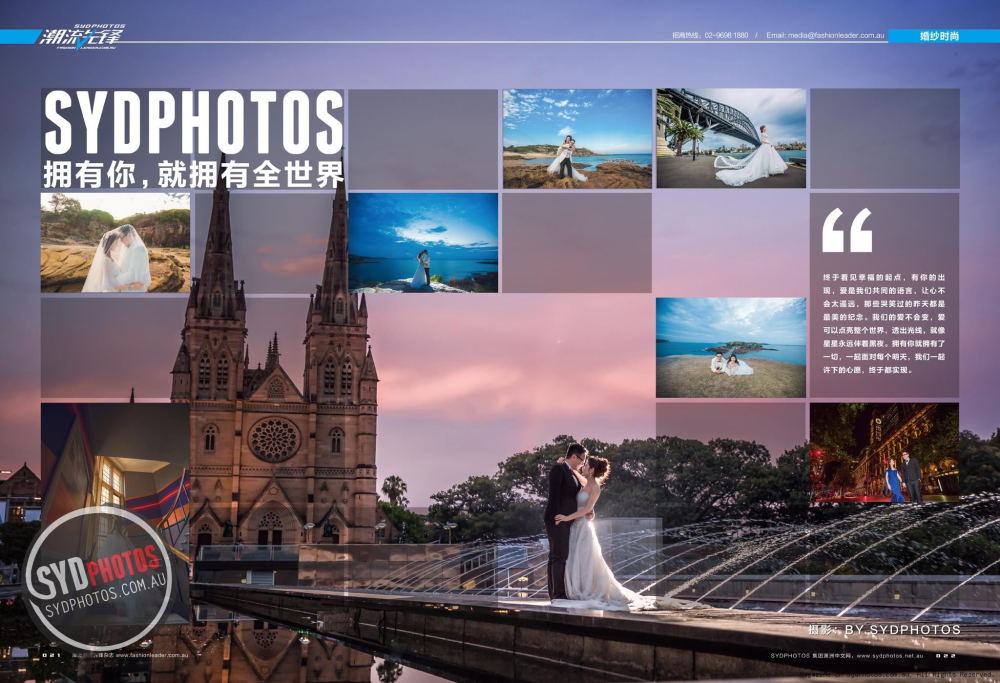Click the photo credit 摄影: BY SYDPHOTOS
This screenshot has height=683, width=1000.
(884, 630)
